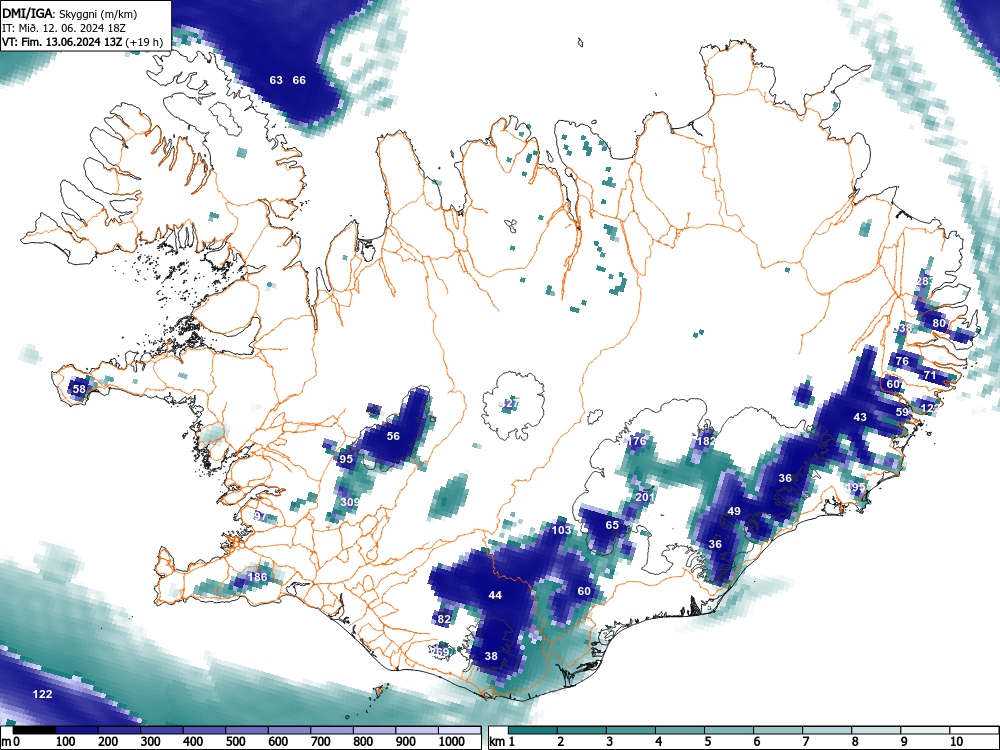Click the visibility value 49
The width and height of the screenshot is (1000, 750).
[734, 511]
